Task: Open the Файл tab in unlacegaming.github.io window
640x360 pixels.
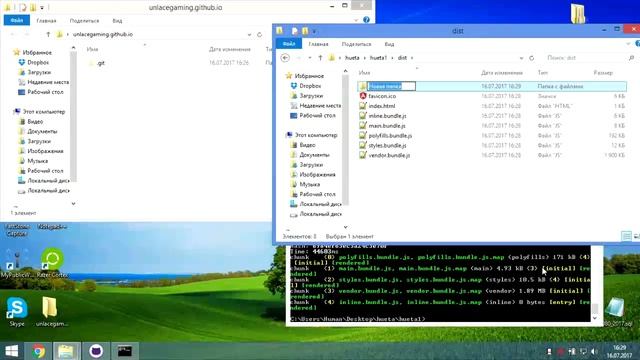Action: (17, 20)
